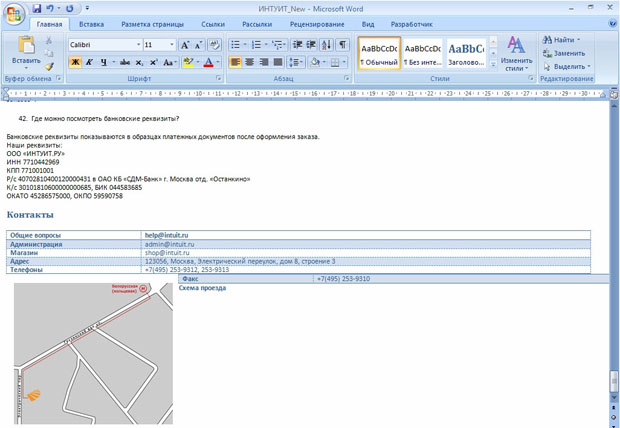The height and width of the screenshot is (428, 620).
Task: Toggle Underline (Ч) formatting
Action: [104, 62]
